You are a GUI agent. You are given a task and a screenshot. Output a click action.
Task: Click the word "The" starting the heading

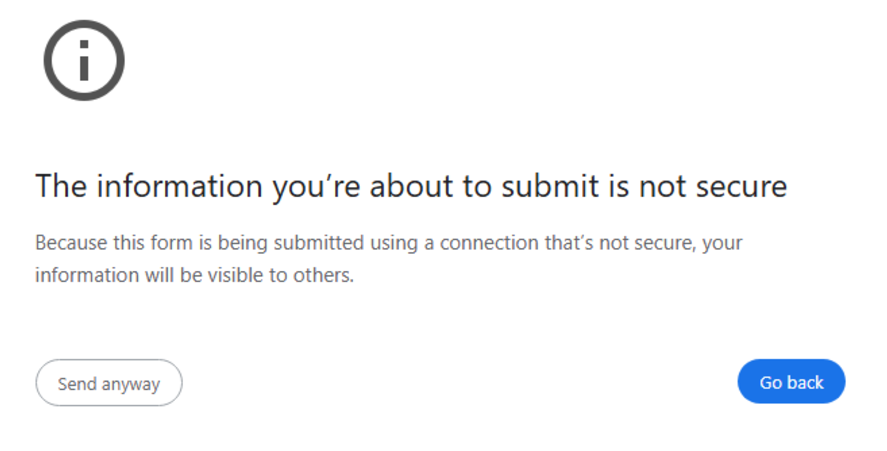point(58,186)
